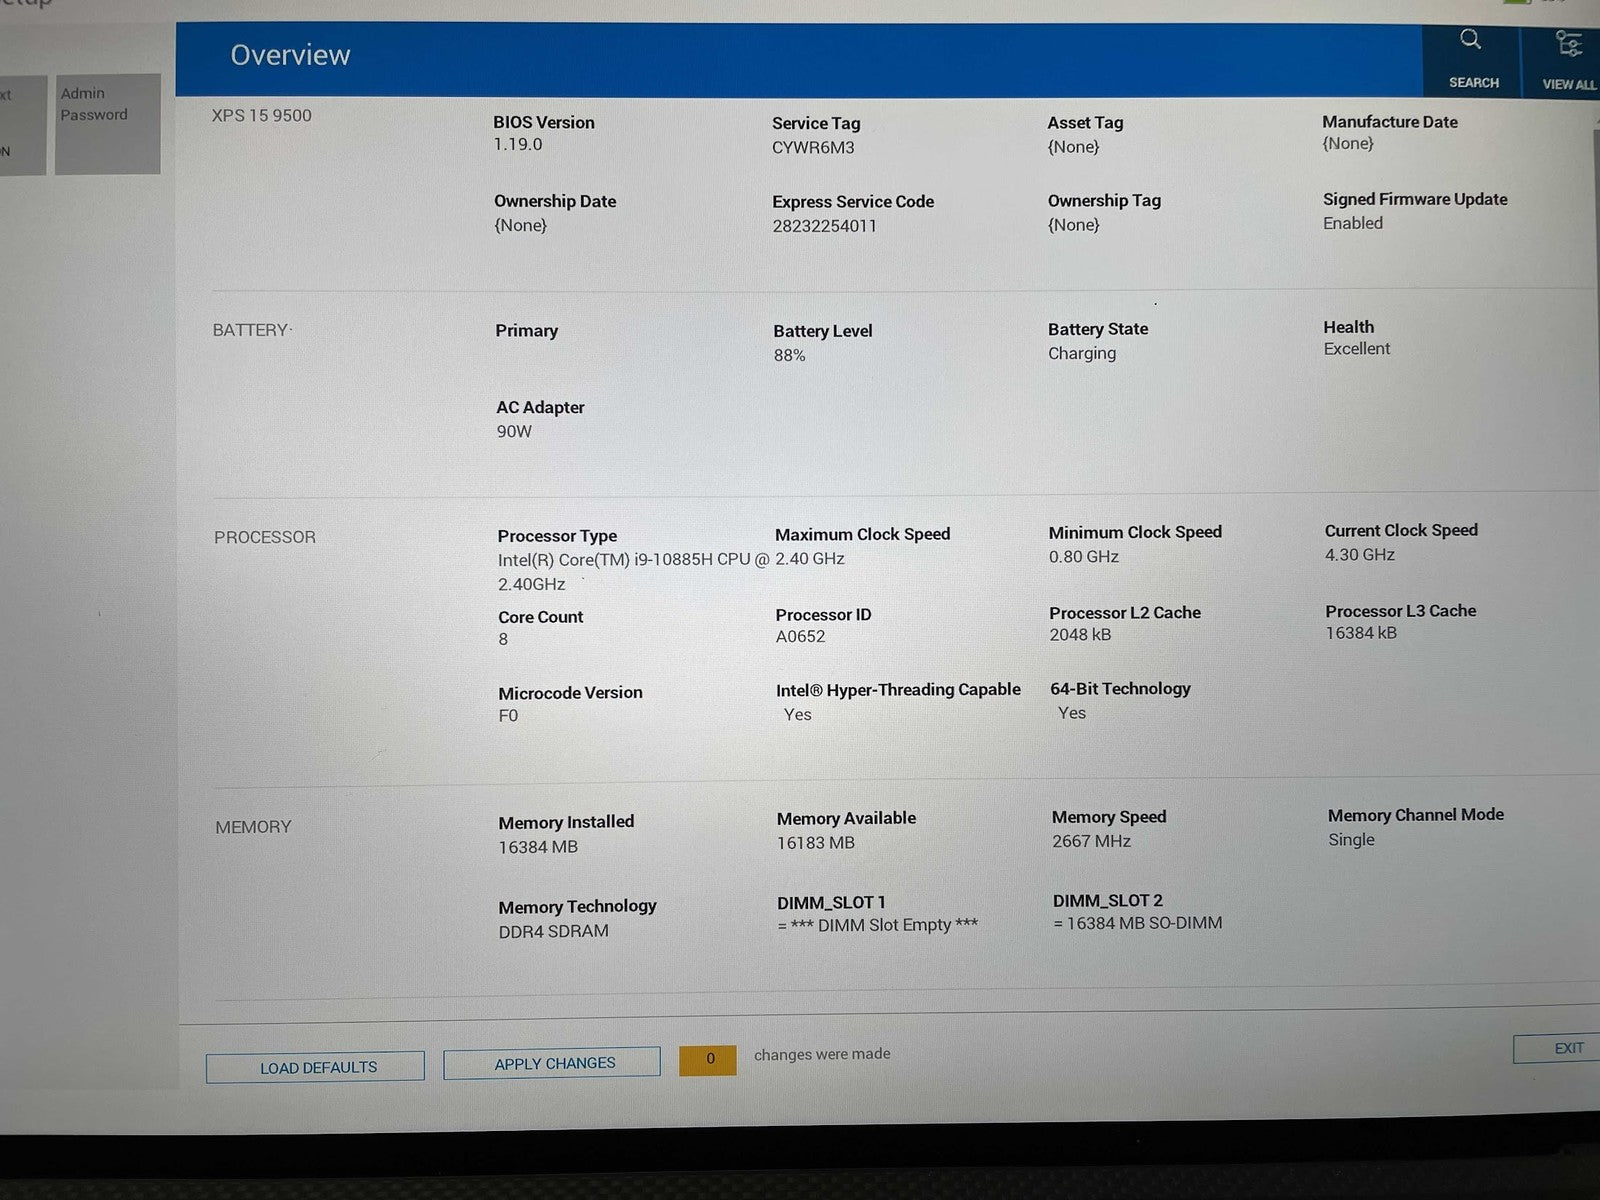
Task: Click Memory Available 16183 MB value
Action: pyautogui.click(x=816, y=843)
